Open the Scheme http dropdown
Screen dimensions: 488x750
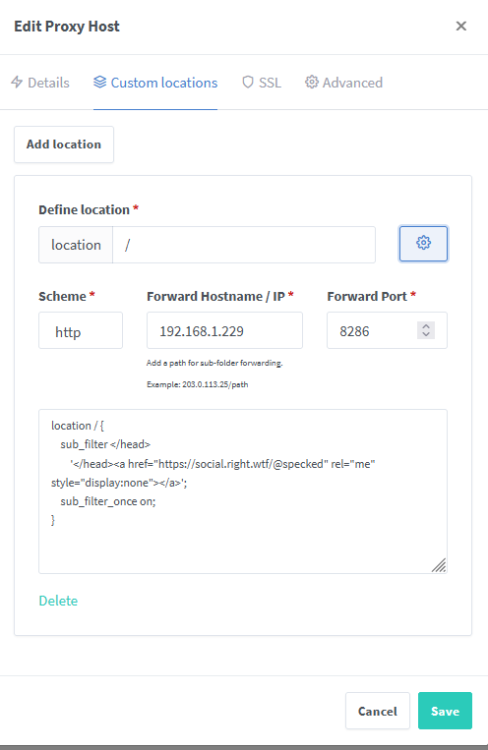click(80, 331)
